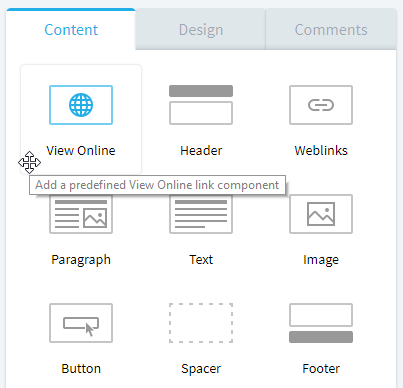Pick the Weblinks chain icon
This screenshot has height=388, width=403.
click(x=321, y=105)
